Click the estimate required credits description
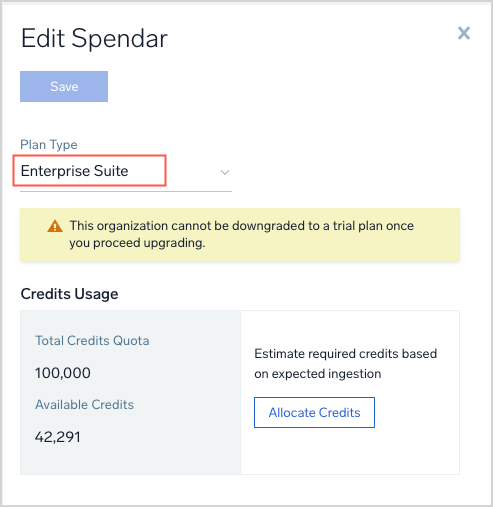The width and height of the screenshot is (493, 507). tap(345, 364)
